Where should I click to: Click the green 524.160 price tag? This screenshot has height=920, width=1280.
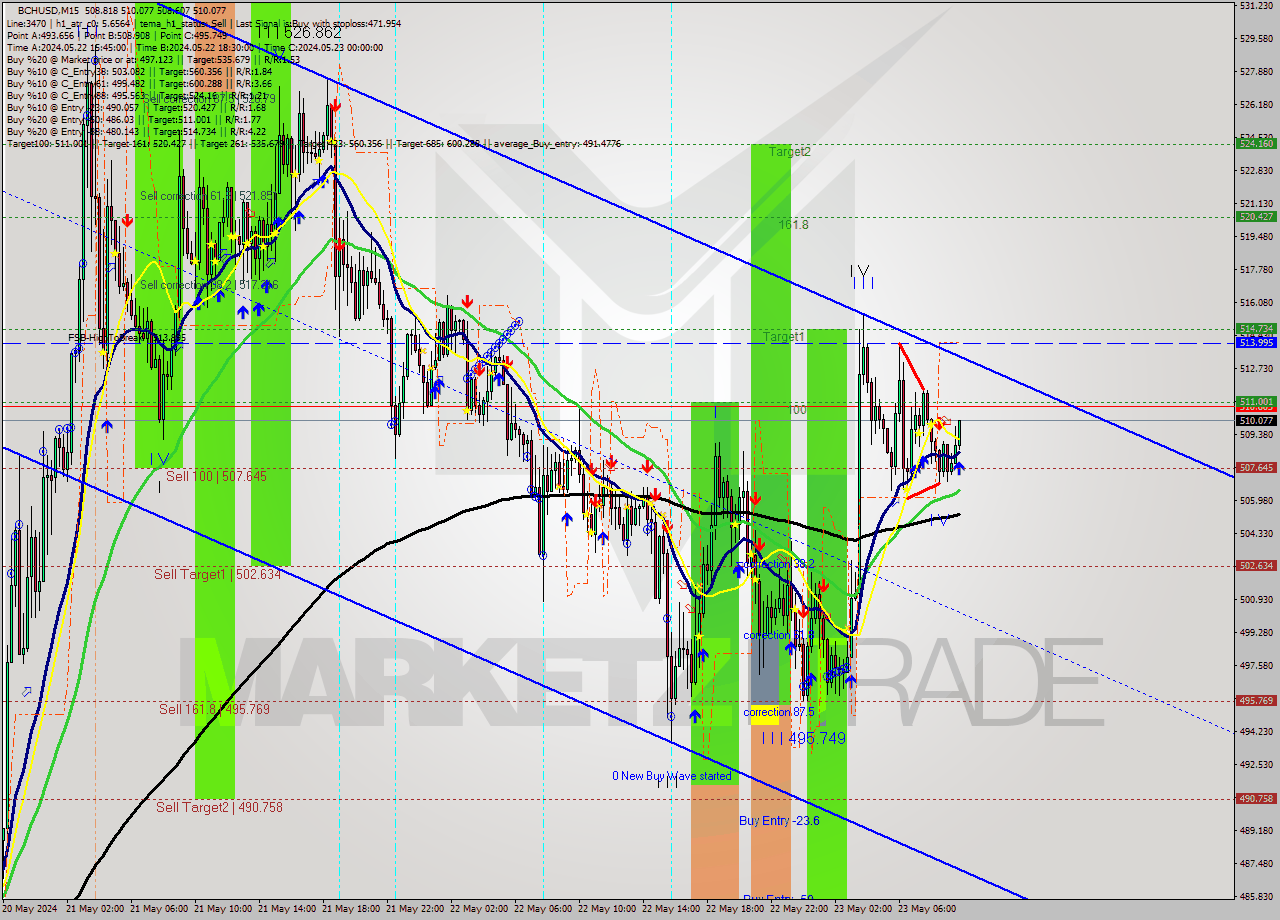tap(1255, 144)
